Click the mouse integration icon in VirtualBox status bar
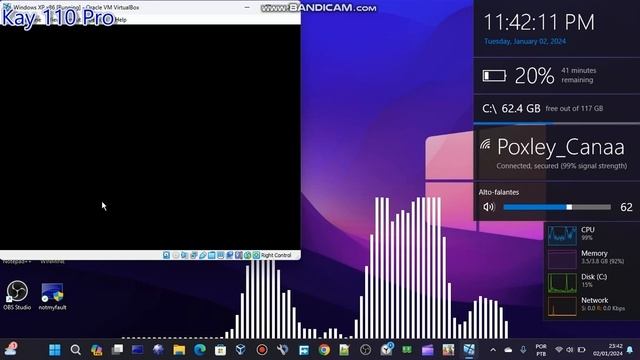 247,255
